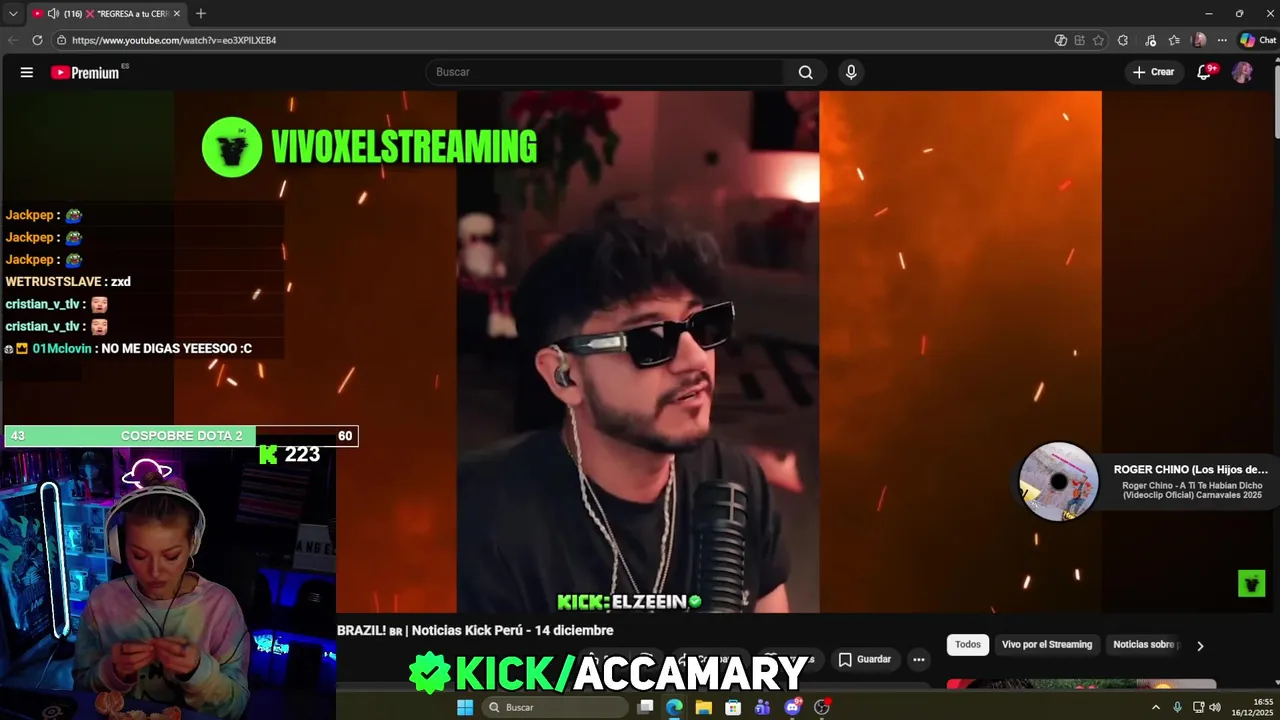View site information lock icon
The width and height of the screenshot is (1280, 720).
61,40
